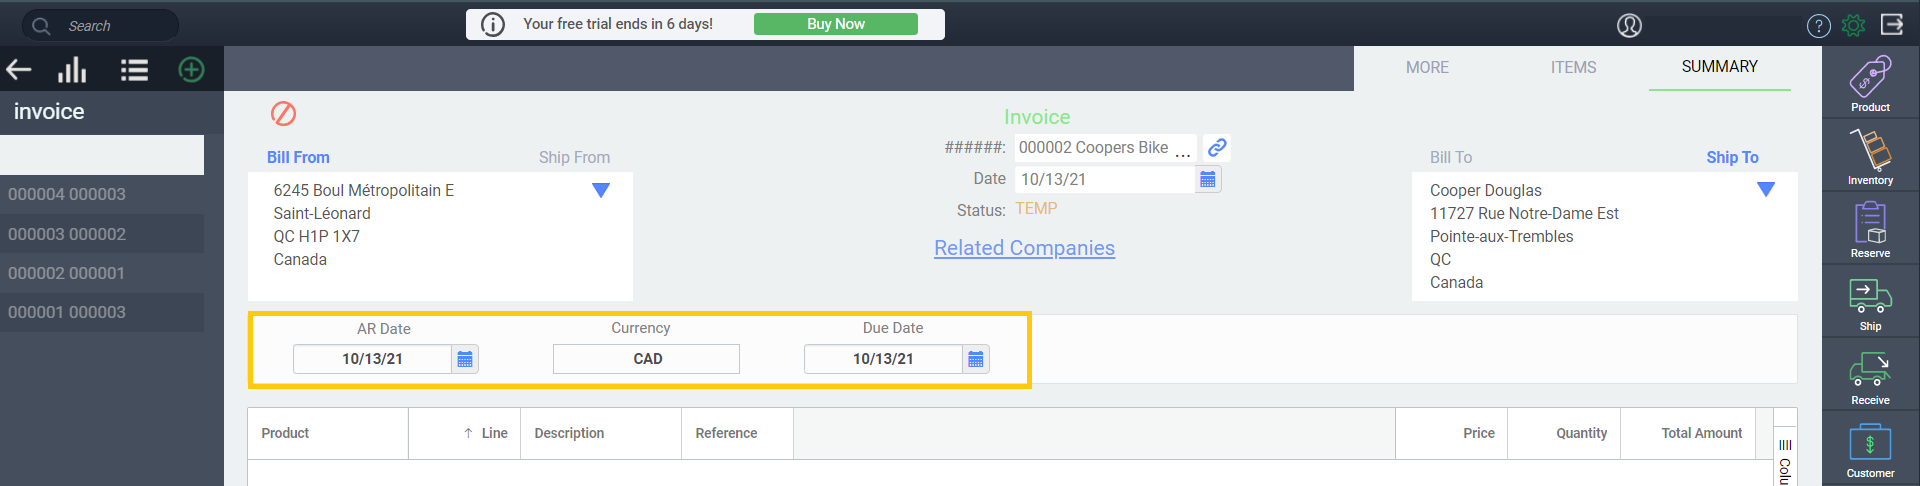The image size is (1920, 486).
Task: Click the Due Date input field
Action: [x=883, y=359]
